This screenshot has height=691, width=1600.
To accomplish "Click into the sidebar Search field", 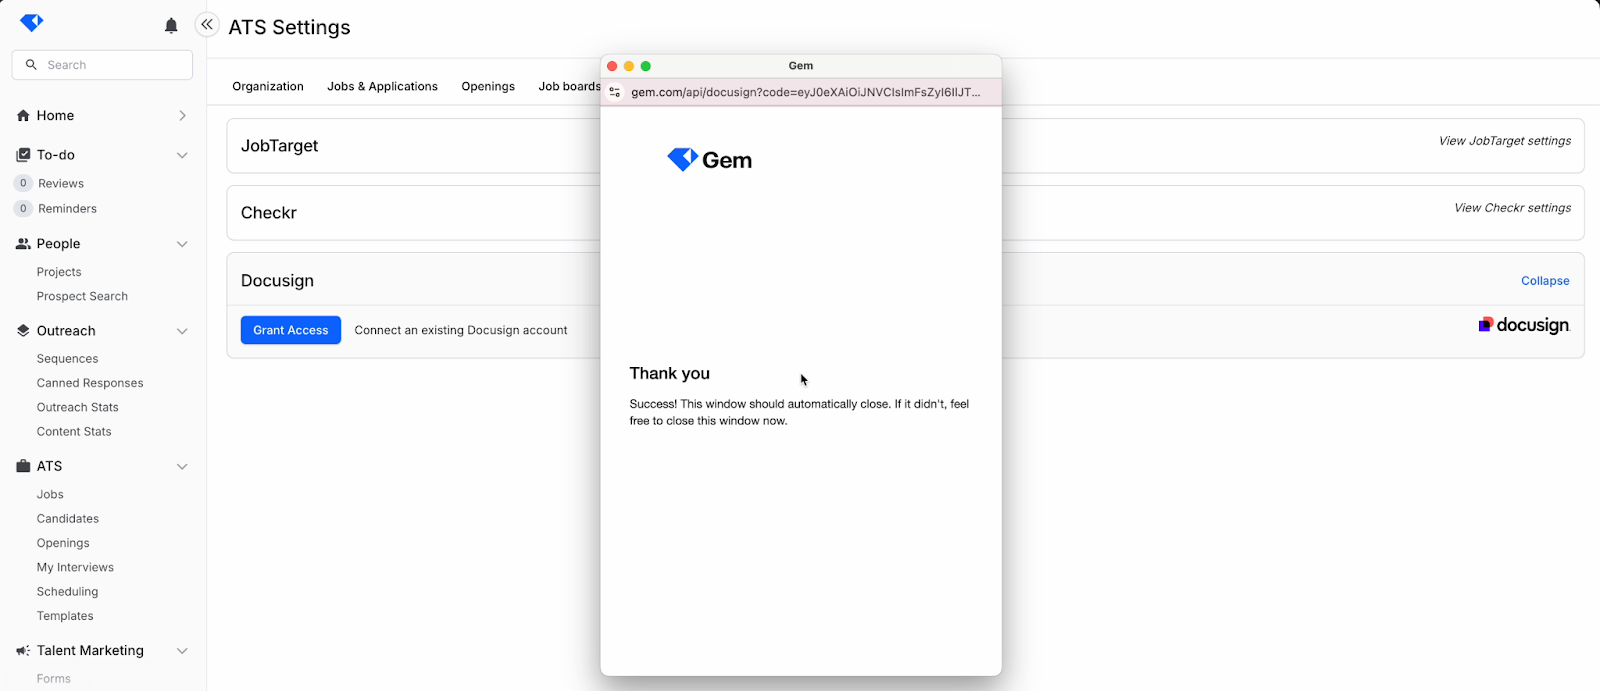I will (102, 65).
